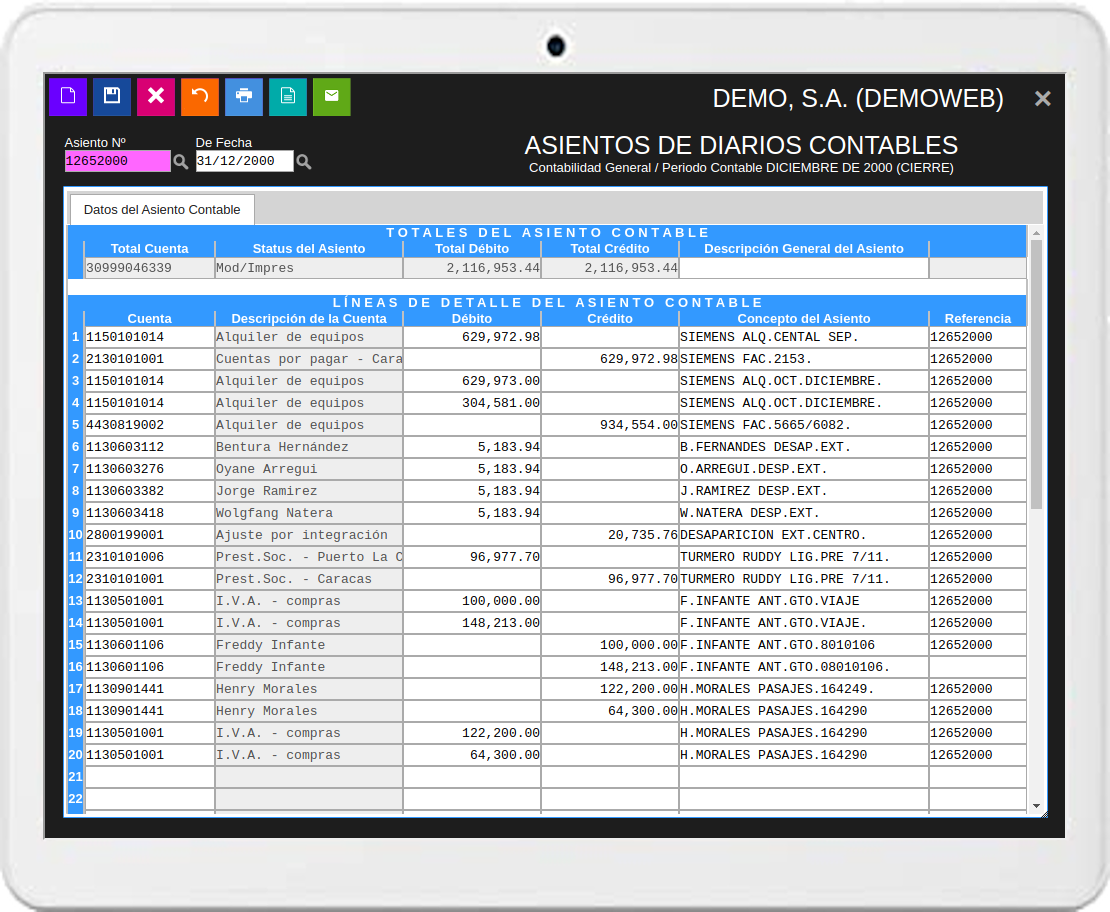This screenshot has height=912, width=1110.
Task: Click account 1130901441 in row 17
Action: (149, 688)
